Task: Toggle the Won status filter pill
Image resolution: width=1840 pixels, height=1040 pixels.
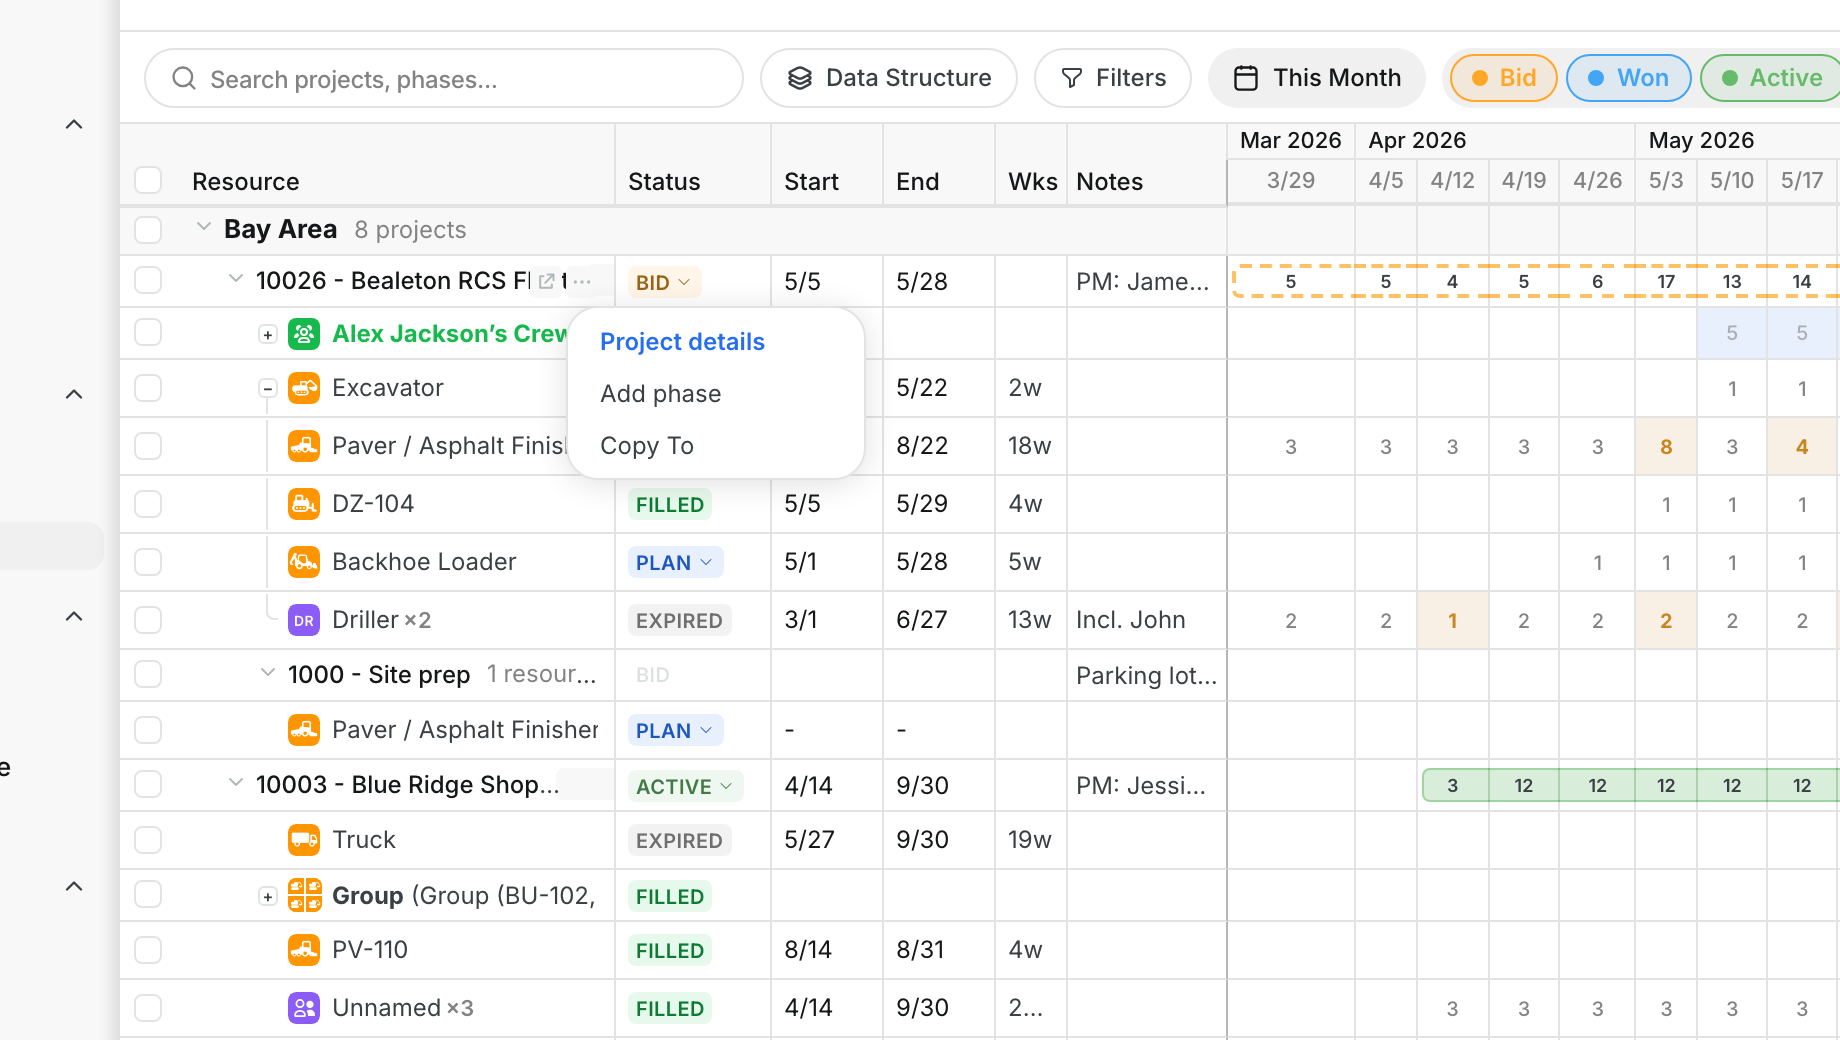Action: click(1628, 78)
